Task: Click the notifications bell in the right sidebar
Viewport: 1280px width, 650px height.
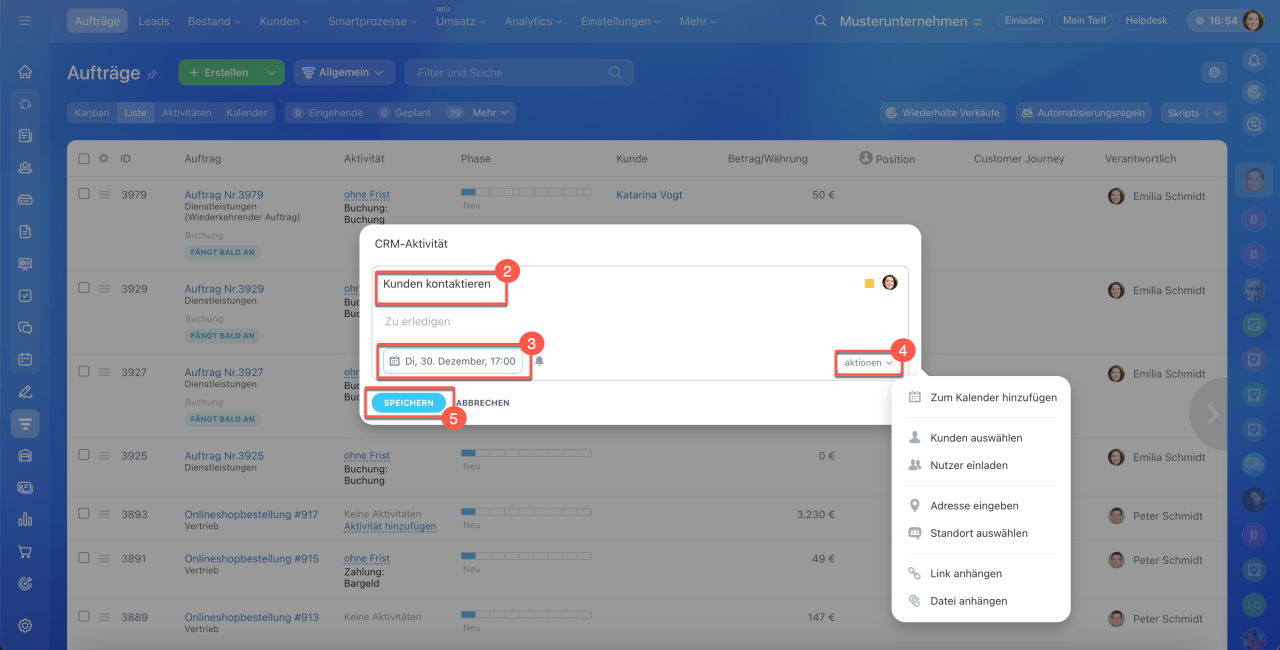Action: click(x=1253, y=60)
